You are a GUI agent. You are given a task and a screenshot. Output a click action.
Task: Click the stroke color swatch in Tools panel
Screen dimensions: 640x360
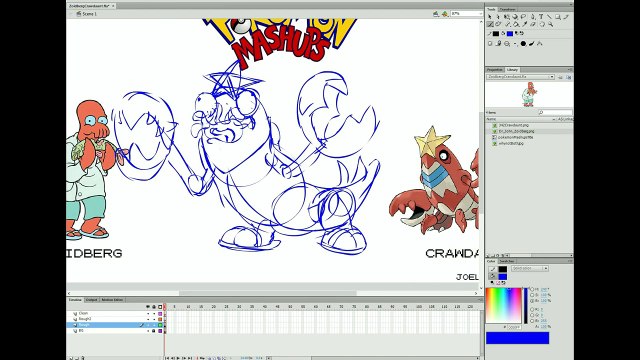496,33
